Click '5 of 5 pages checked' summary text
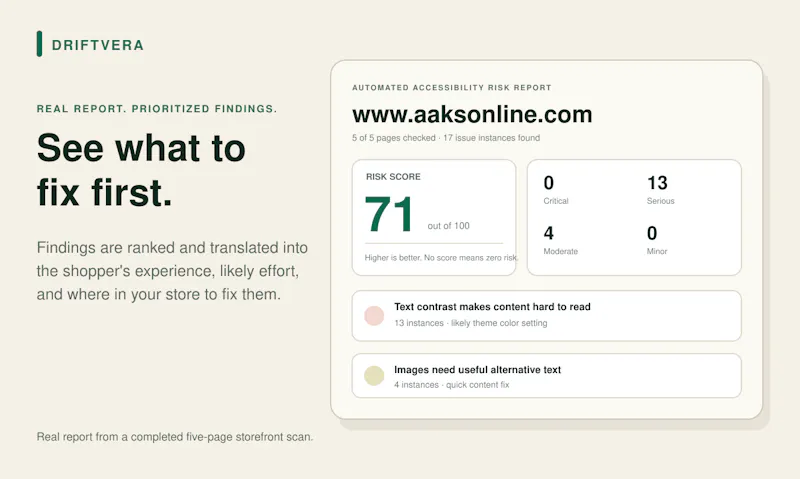The width and height of the screenshot is (800, 479). [393, 138]
